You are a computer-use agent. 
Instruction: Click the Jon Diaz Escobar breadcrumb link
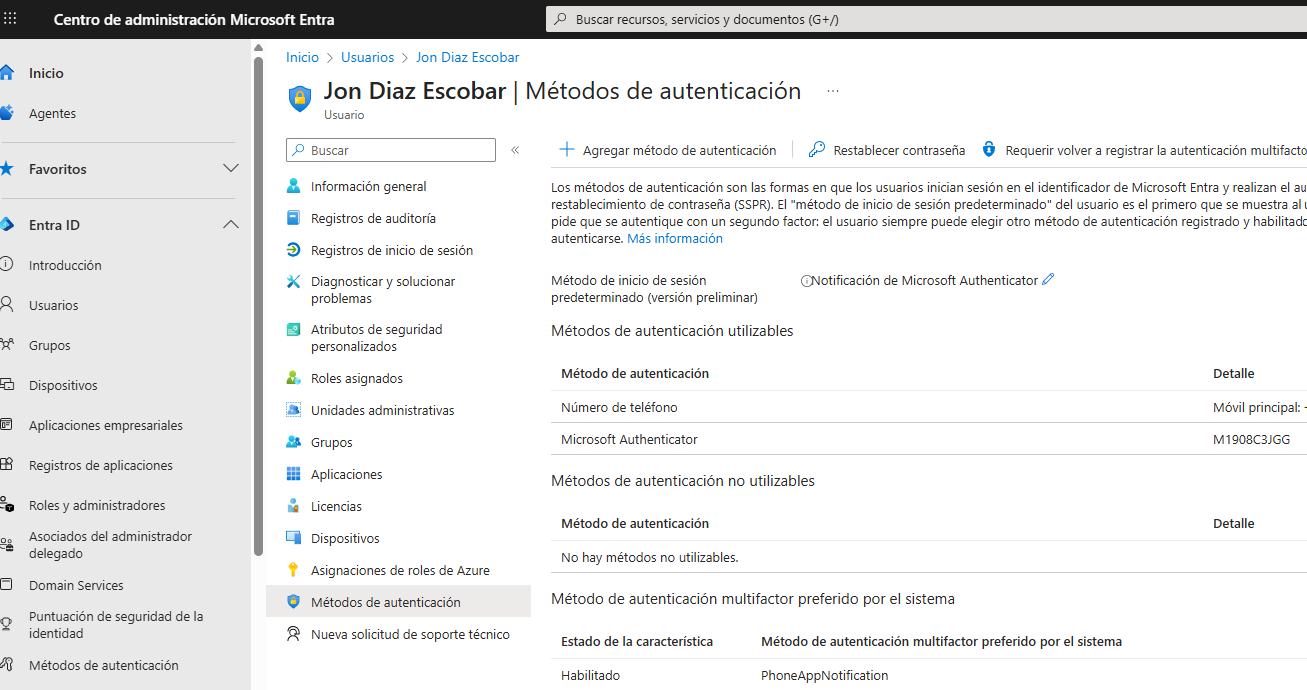point(467,57)
